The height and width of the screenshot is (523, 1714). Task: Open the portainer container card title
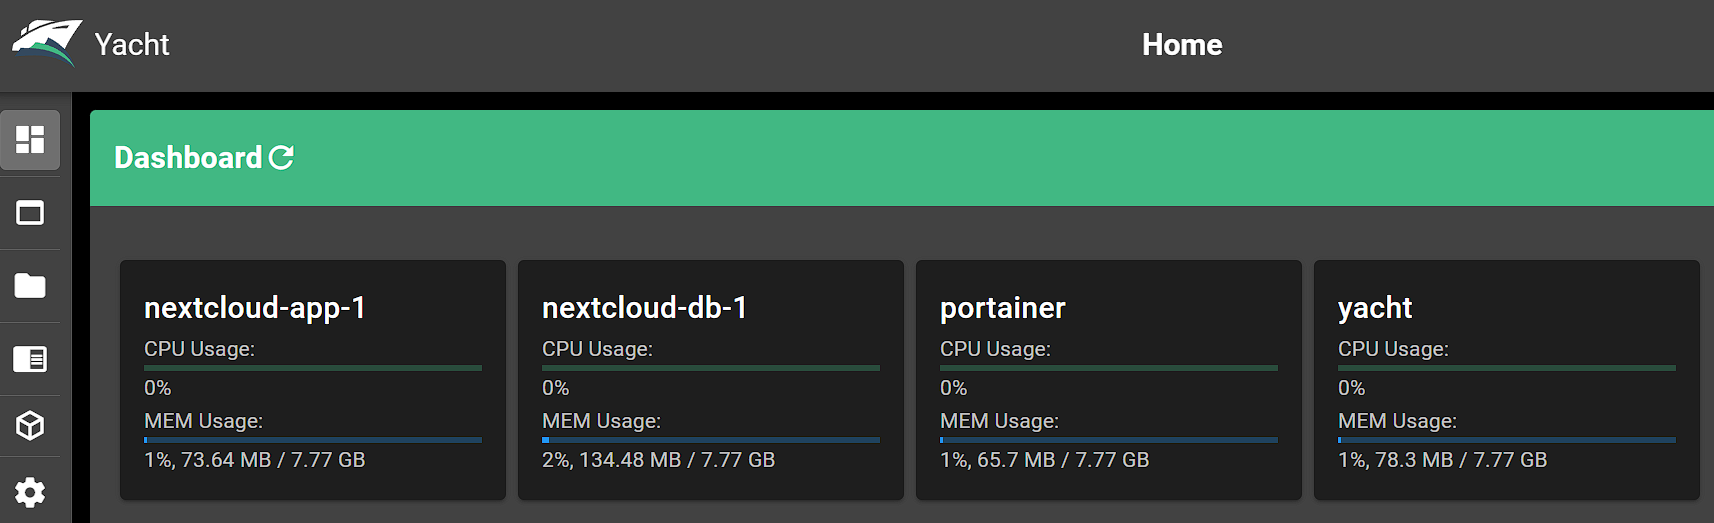point(1003,308)
